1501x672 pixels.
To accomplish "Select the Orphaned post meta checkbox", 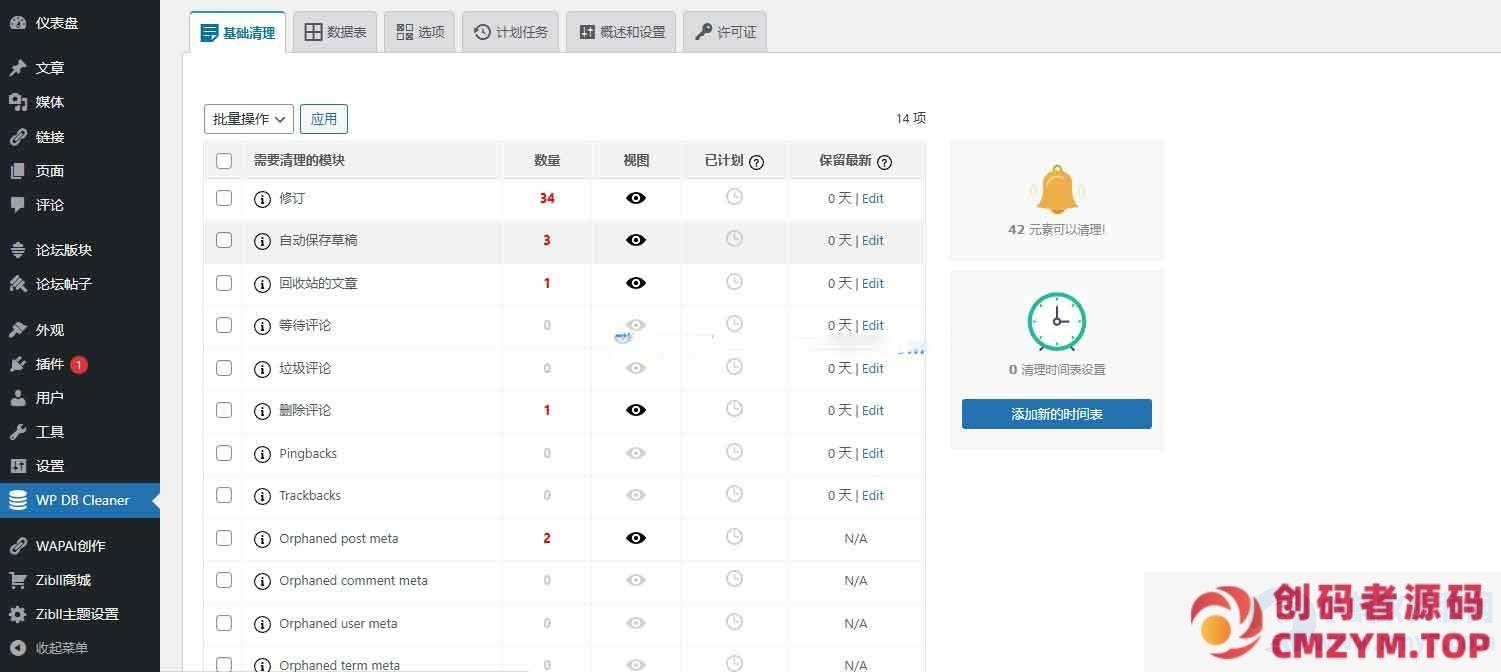I will tap(224, 538).
